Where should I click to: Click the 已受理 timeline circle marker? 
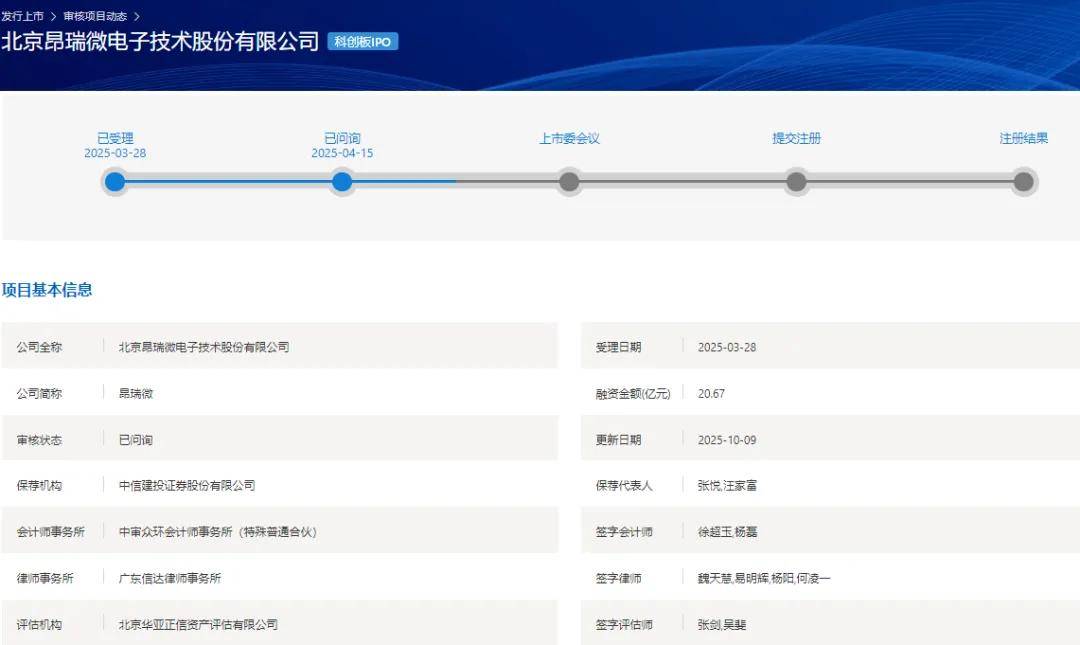115,182
